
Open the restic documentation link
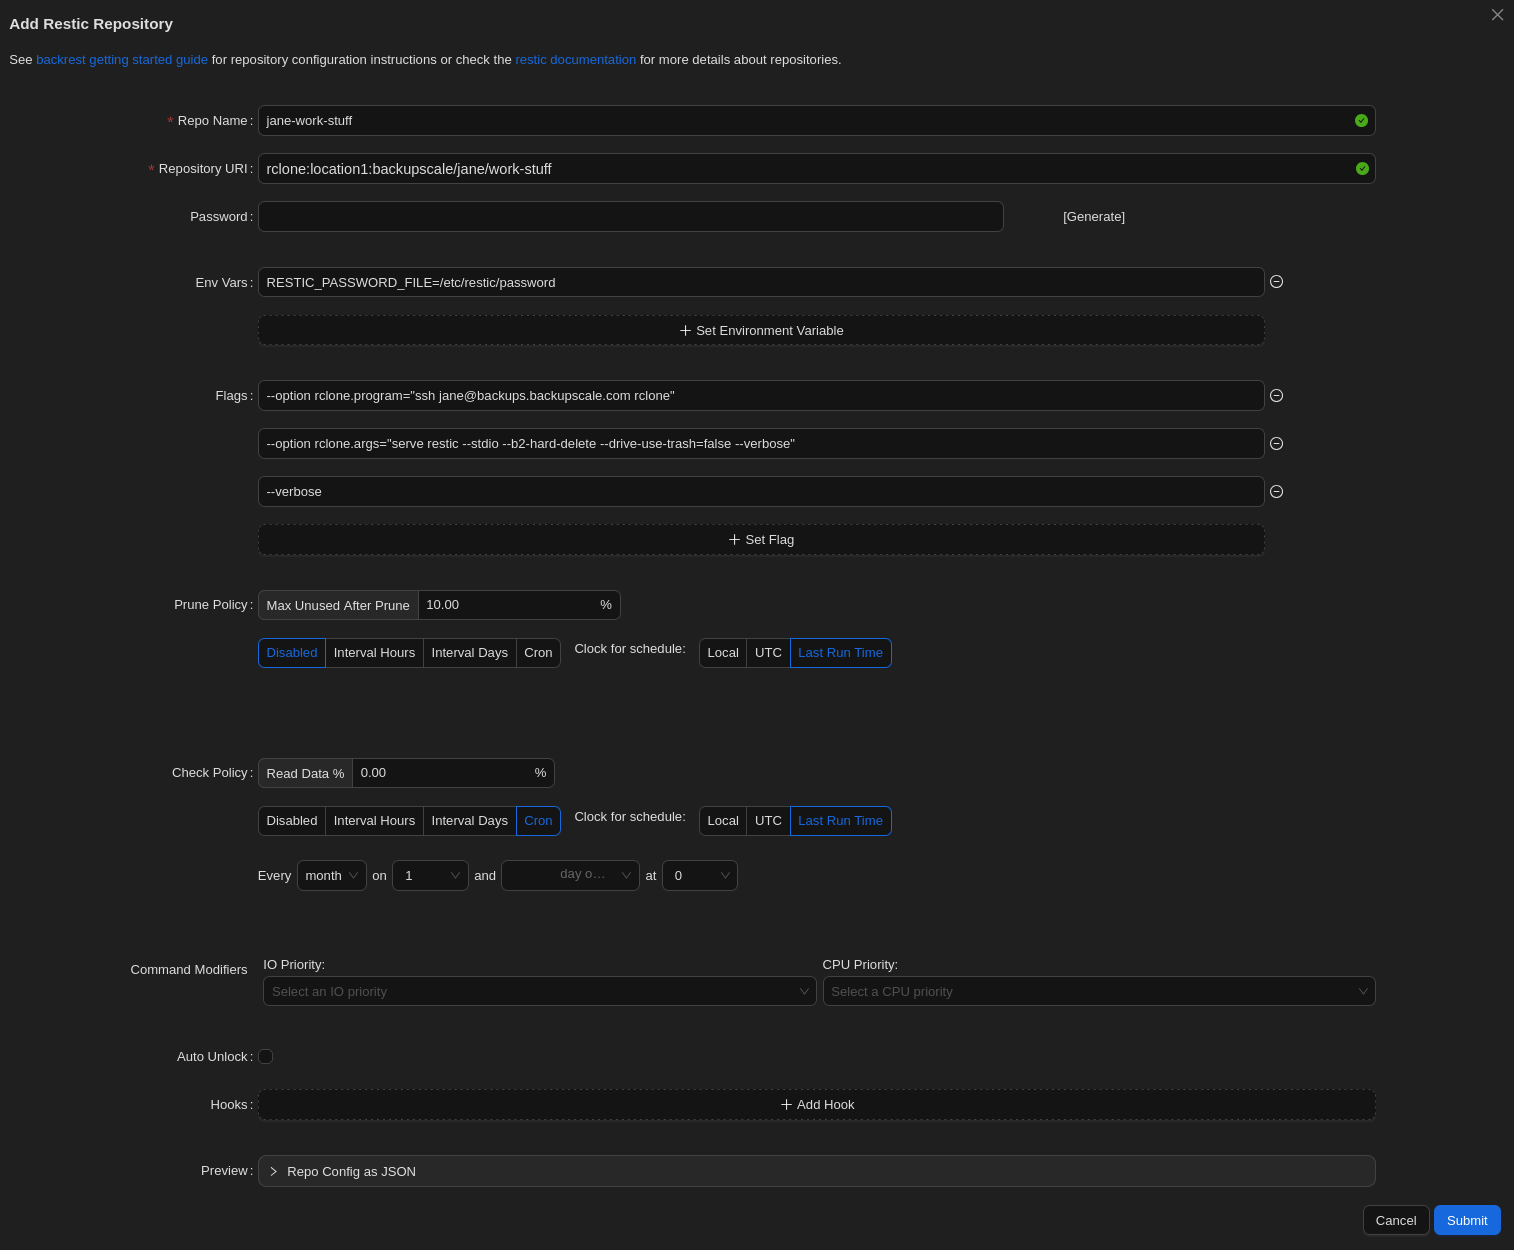tap(575, 59)
